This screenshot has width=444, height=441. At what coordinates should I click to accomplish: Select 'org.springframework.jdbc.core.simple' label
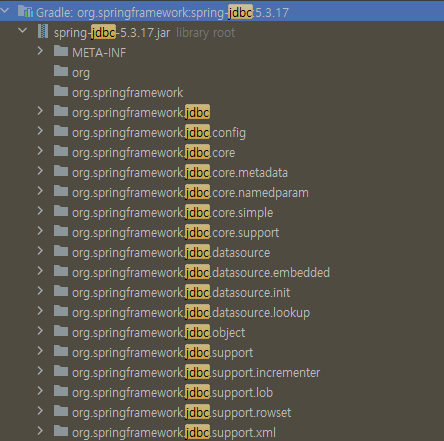pos(173,213)
